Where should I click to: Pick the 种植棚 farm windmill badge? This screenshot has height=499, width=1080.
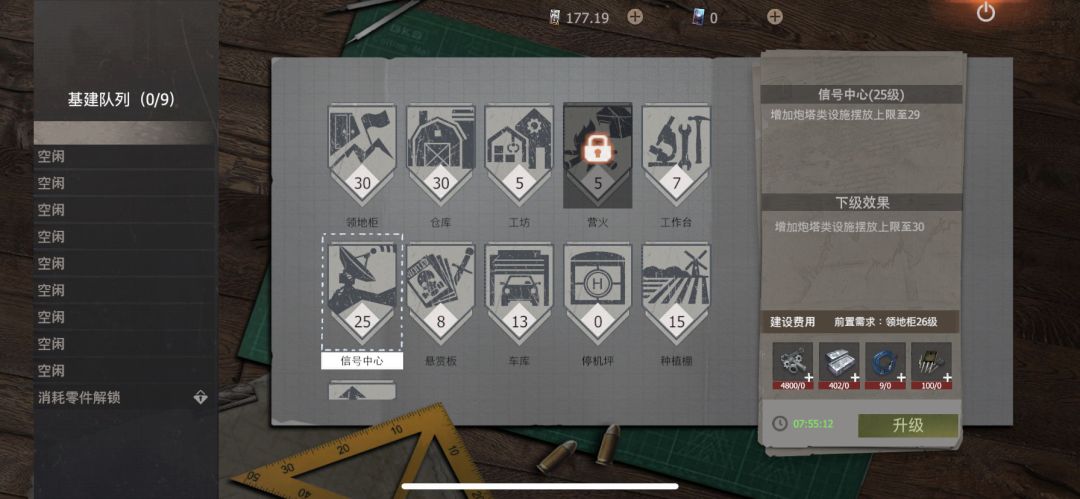pyautogui.click(x=676, y=294)
